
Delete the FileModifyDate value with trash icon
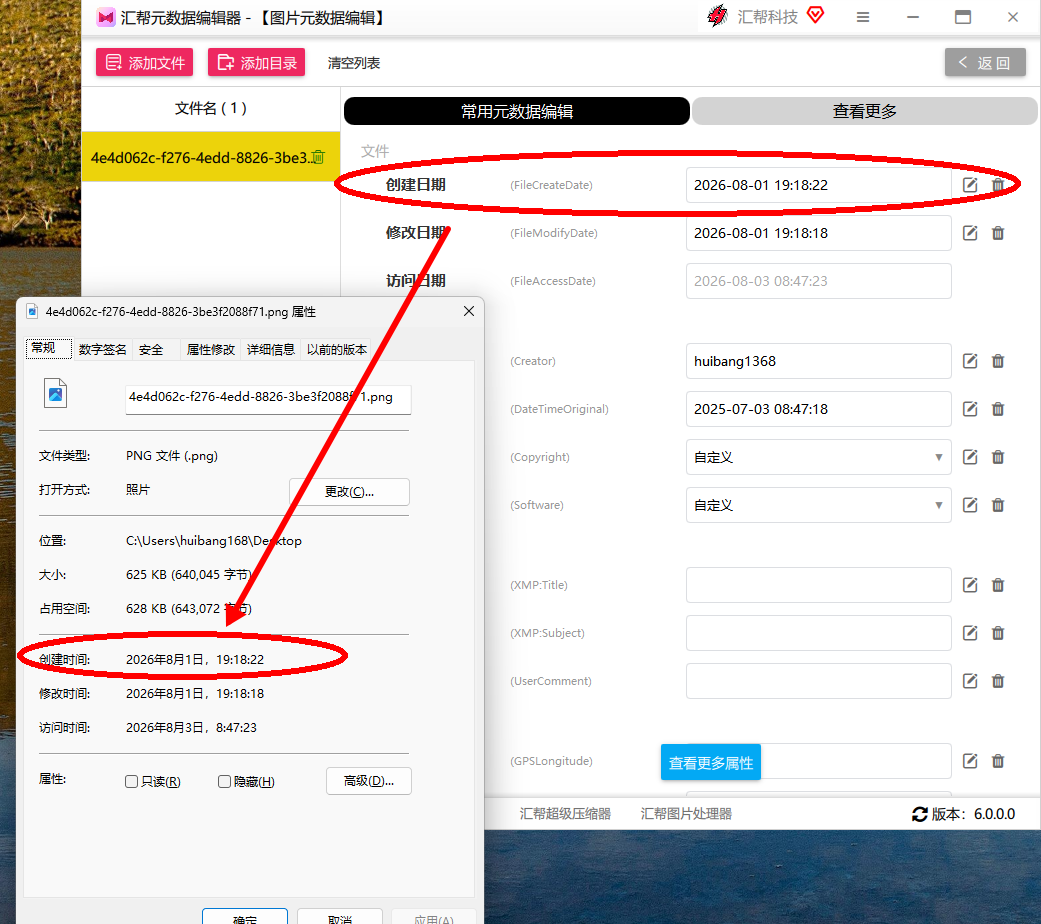pos(998,233)
